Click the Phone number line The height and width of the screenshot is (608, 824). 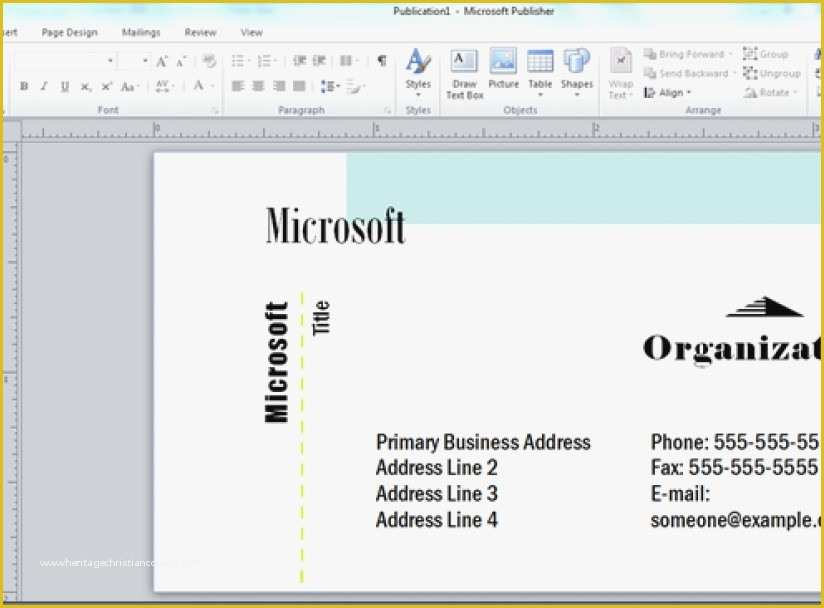coord(736,442)
